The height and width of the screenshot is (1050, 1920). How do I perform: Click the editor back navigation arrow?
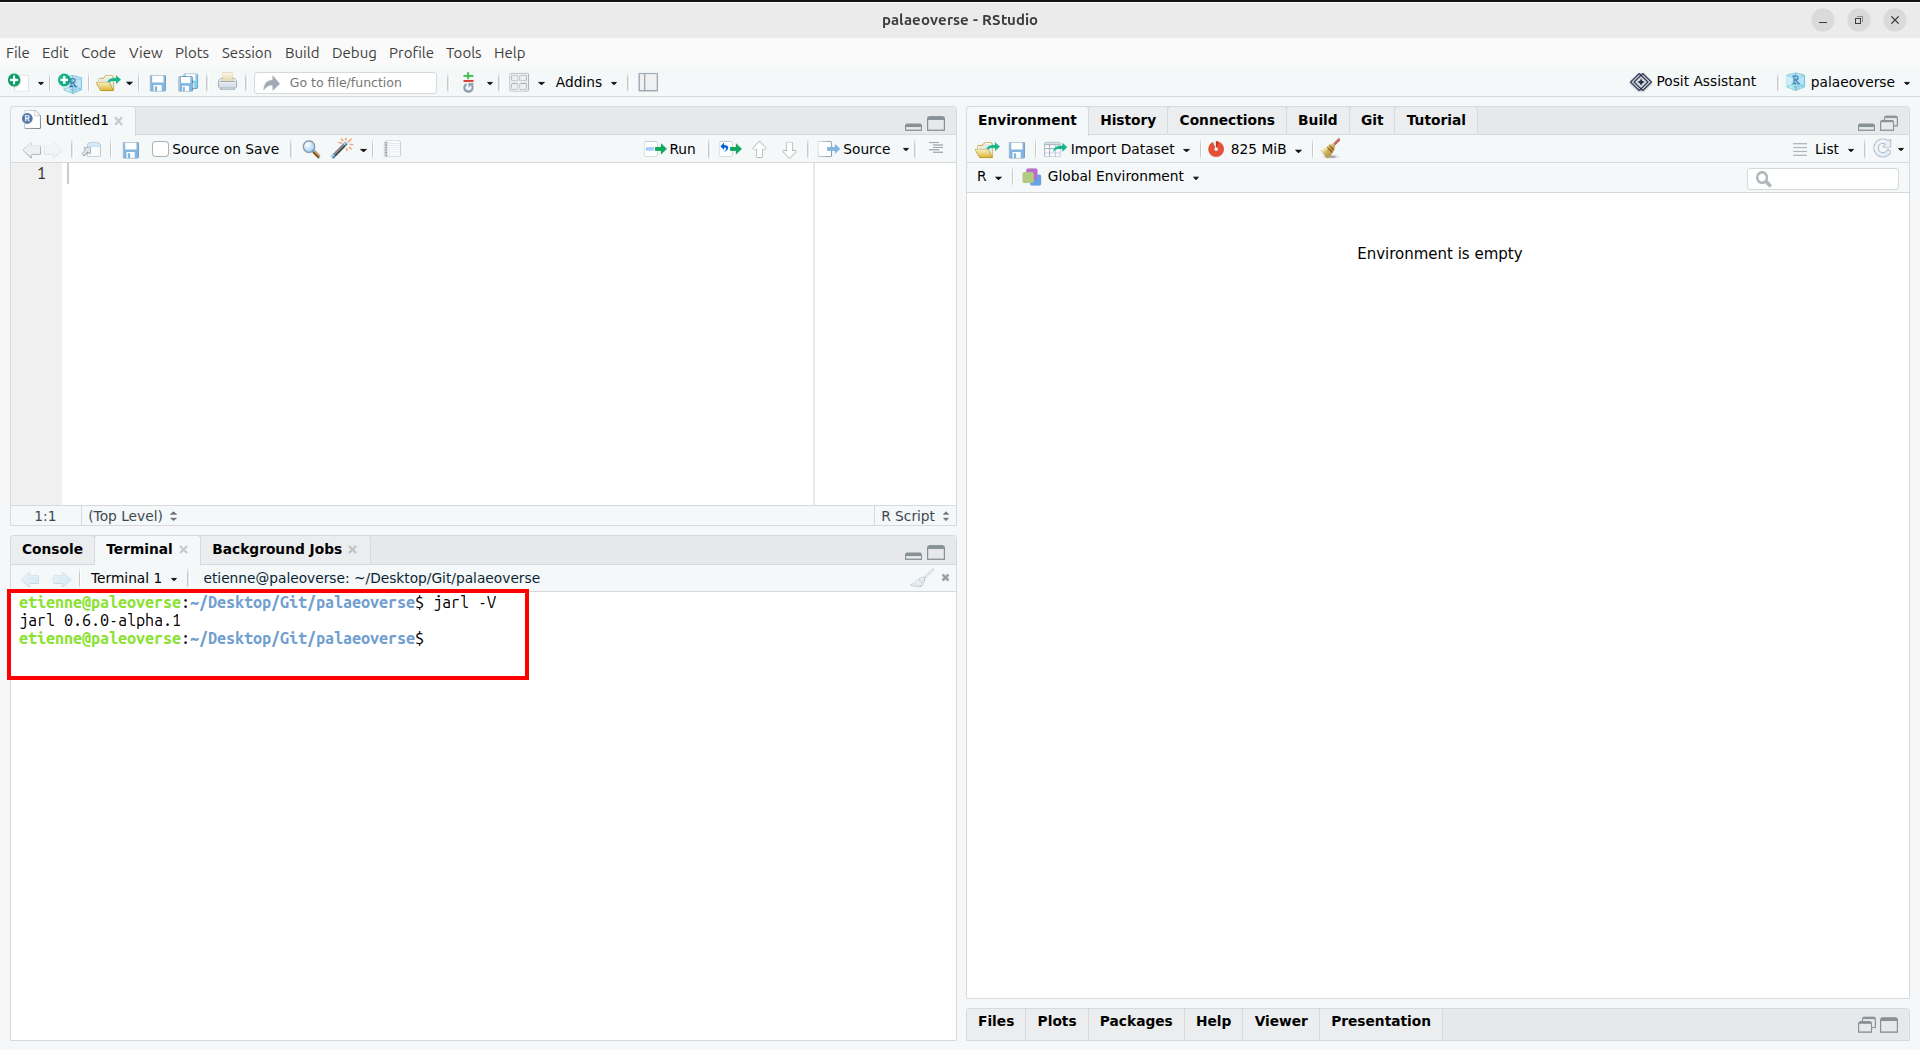[31, 149]
